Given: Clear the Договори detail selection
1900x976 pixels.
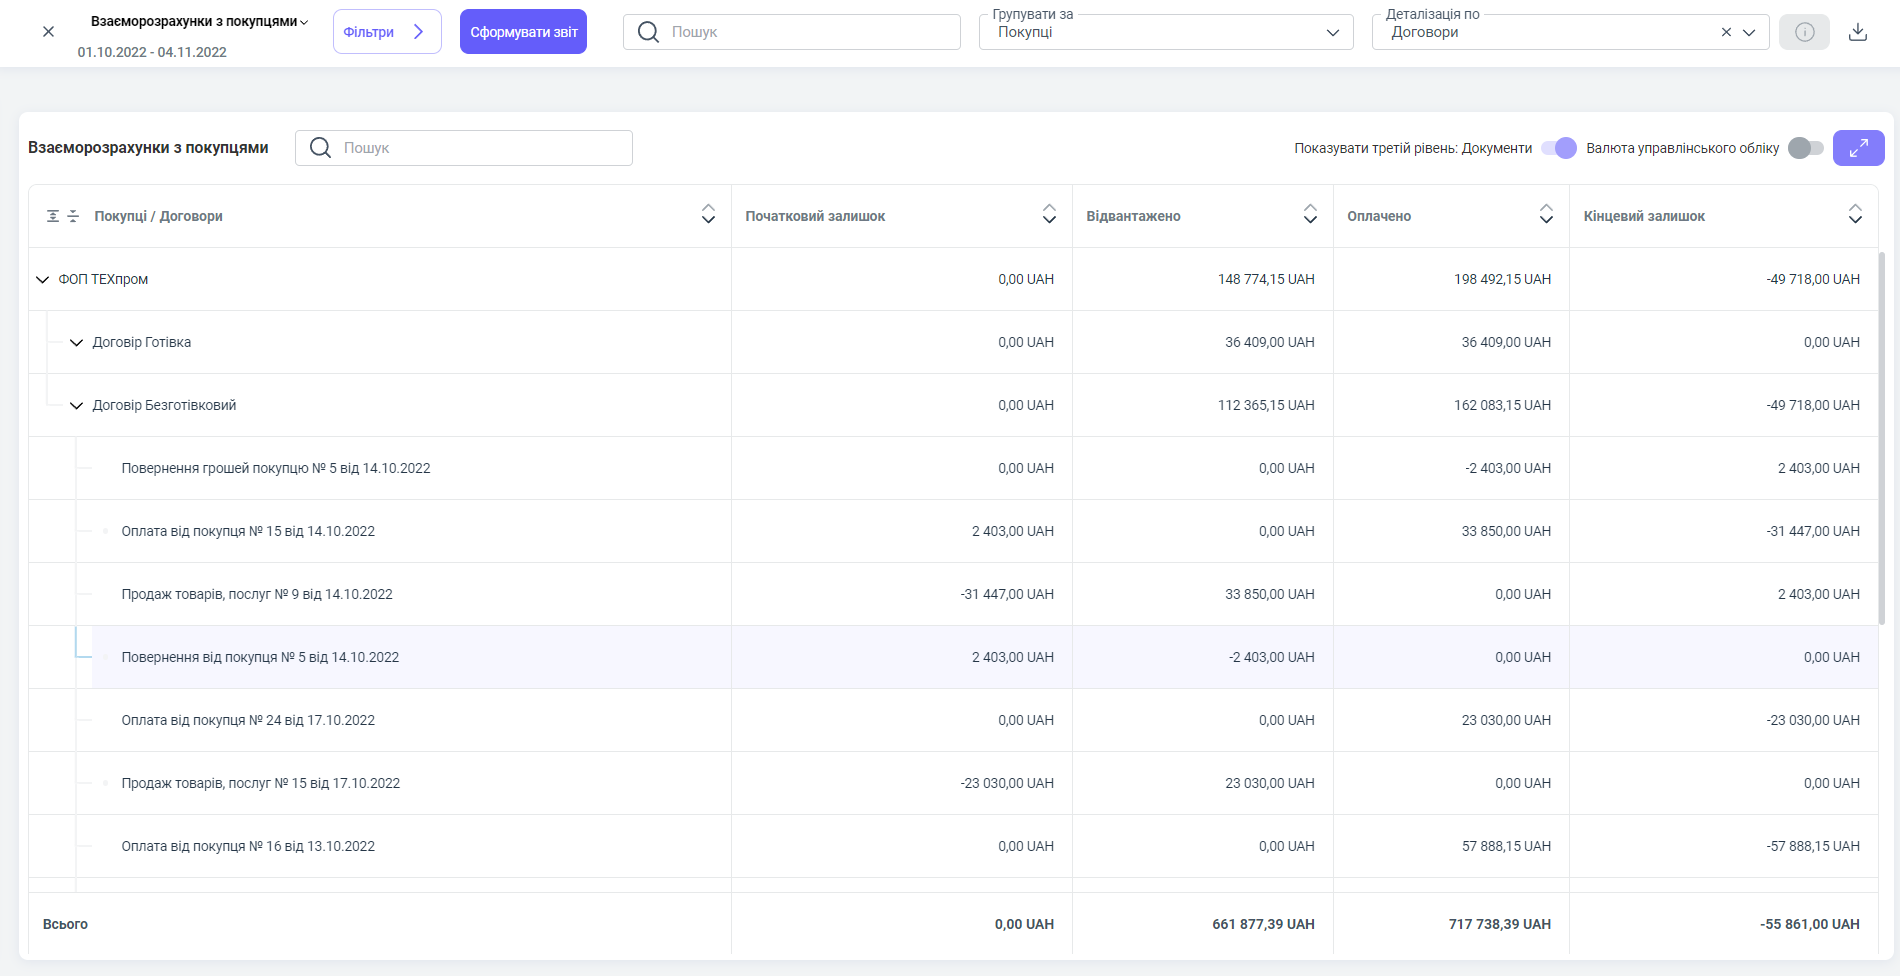Looking at the screenshot, I should point(1726,32).
